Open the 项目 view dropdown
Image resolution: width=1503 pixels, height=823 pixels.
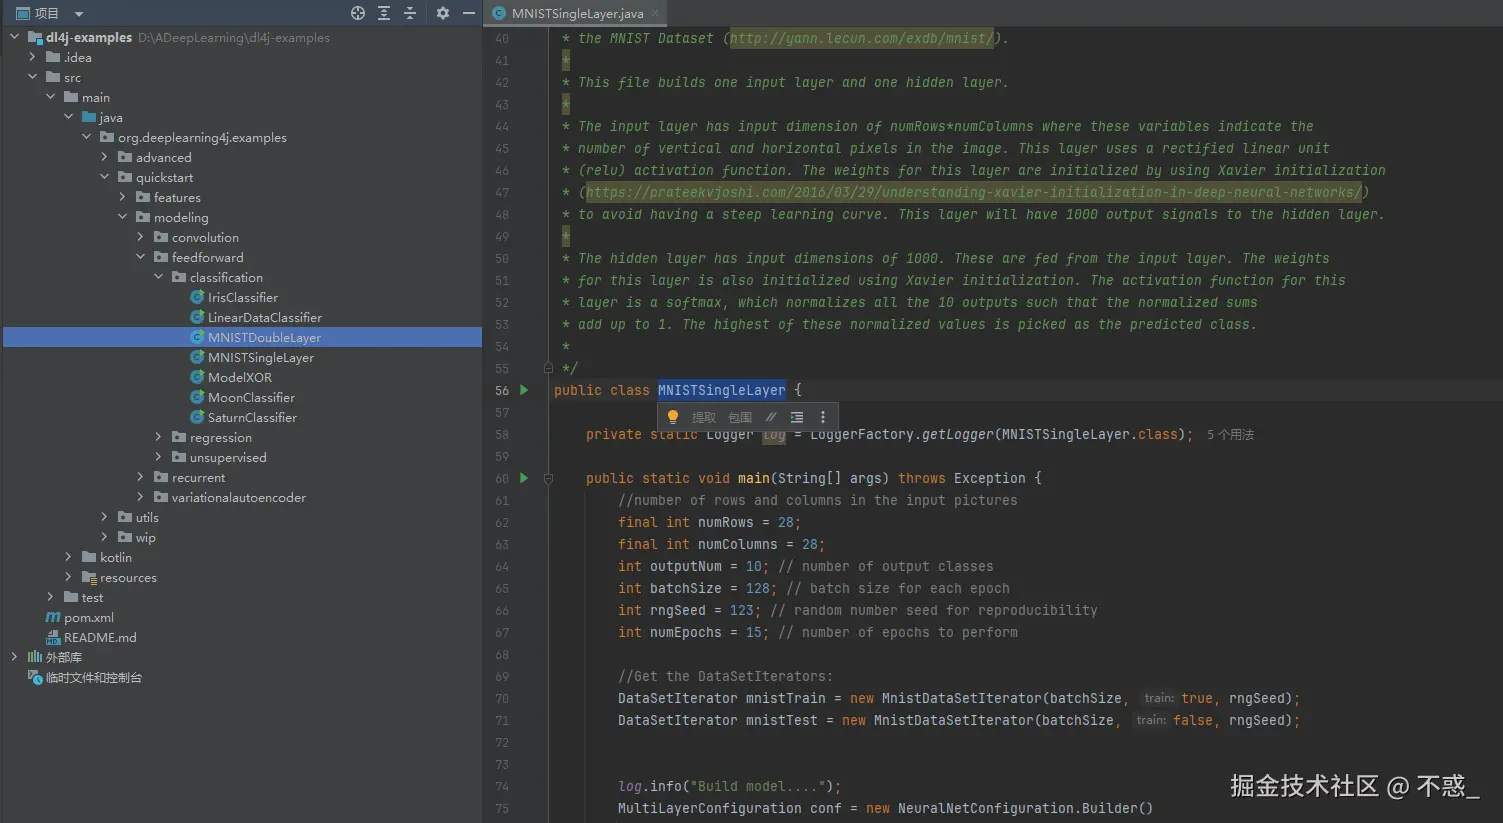tap(79, 14)
